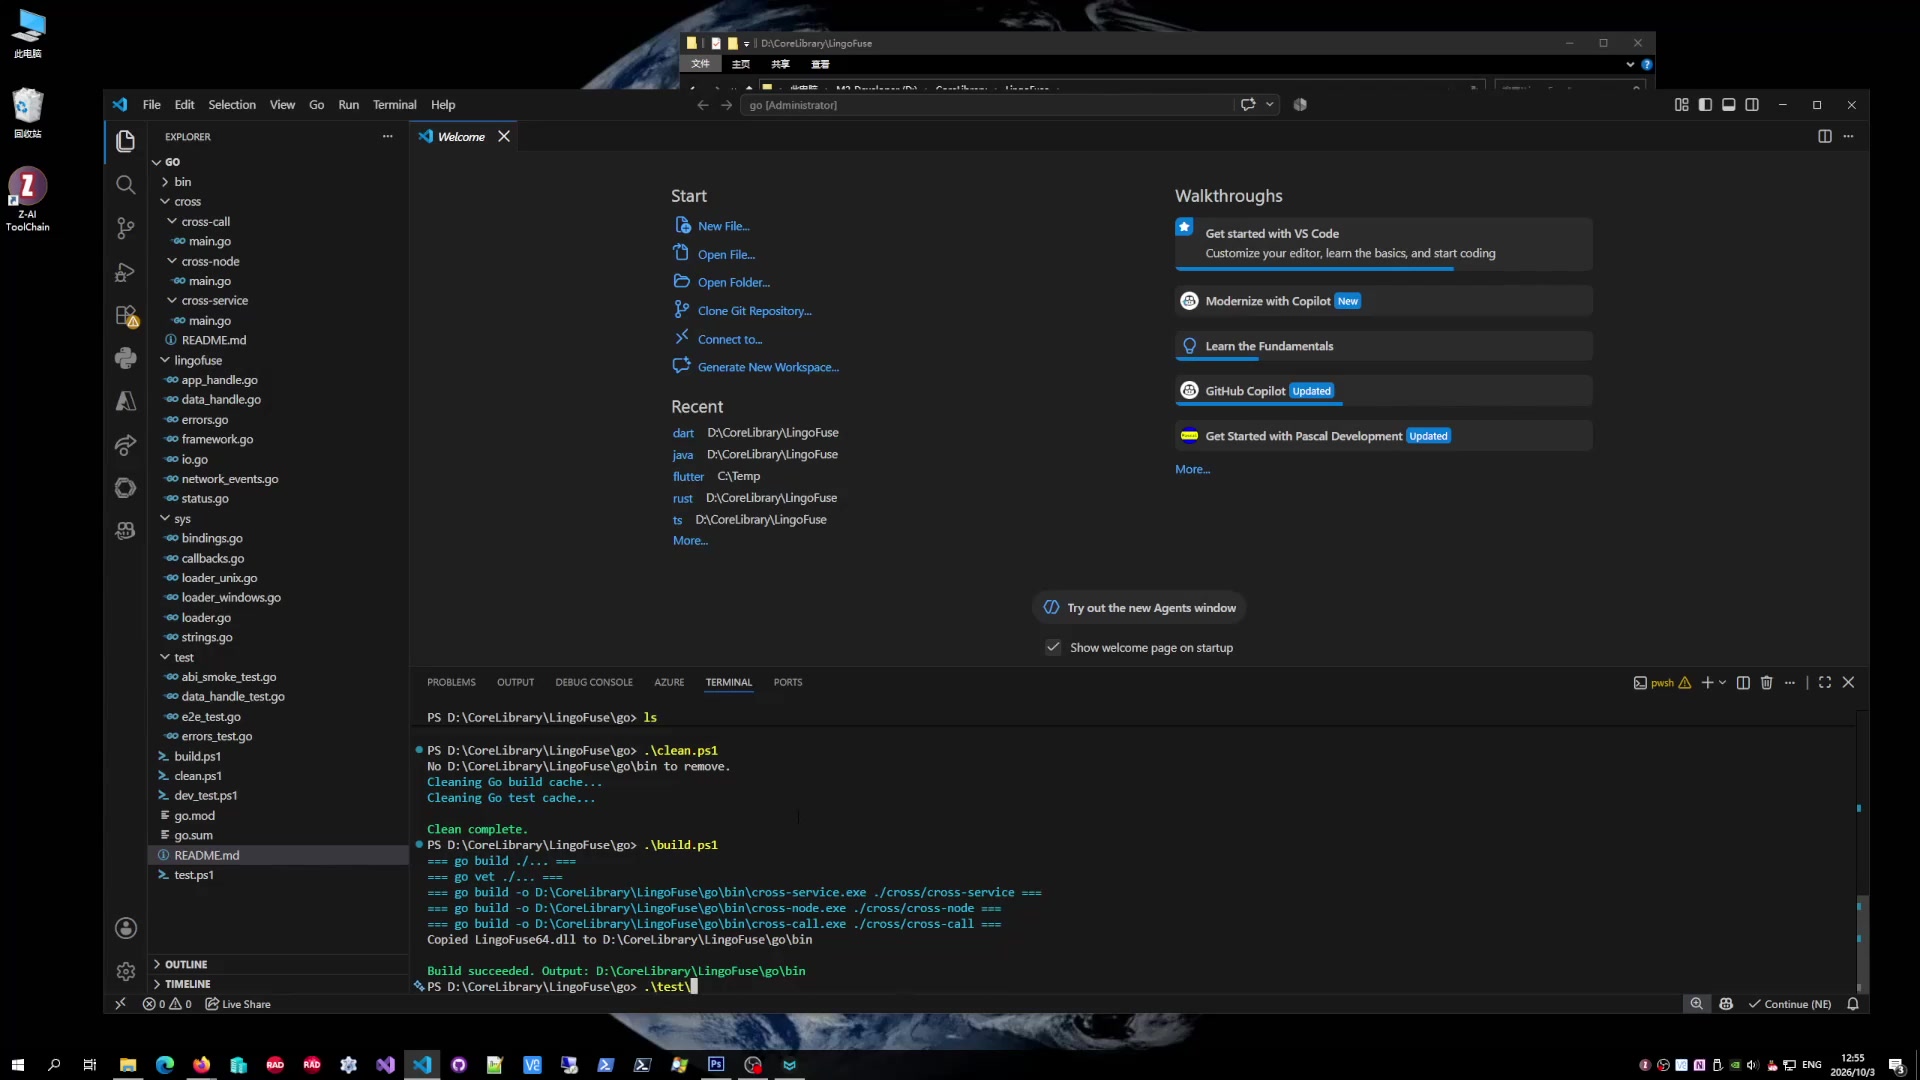Open Live Share activity bar icon
1920x1080 pixels.
point(125,445)
